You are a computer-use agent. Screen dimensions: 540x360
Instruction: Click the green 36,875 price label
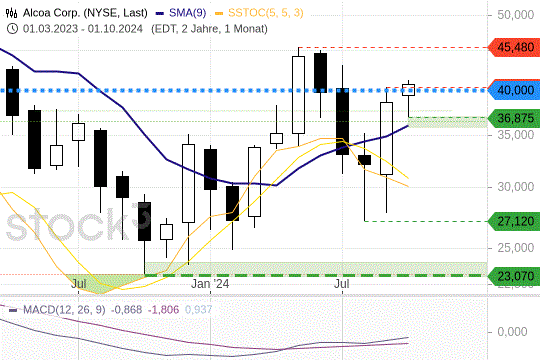click(515, 119)
